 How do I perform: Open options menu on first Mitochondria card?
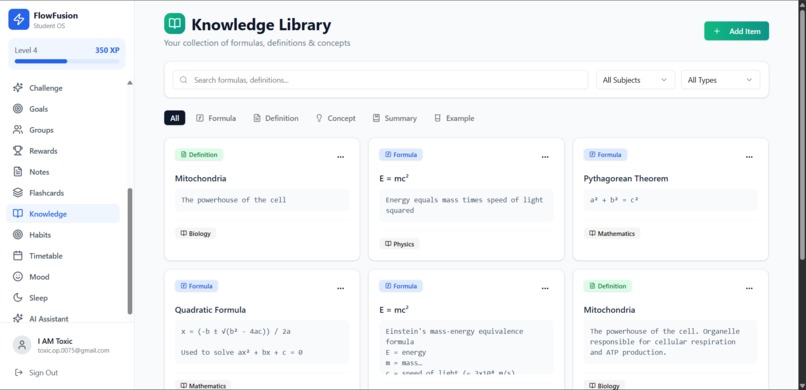(340, 157)
